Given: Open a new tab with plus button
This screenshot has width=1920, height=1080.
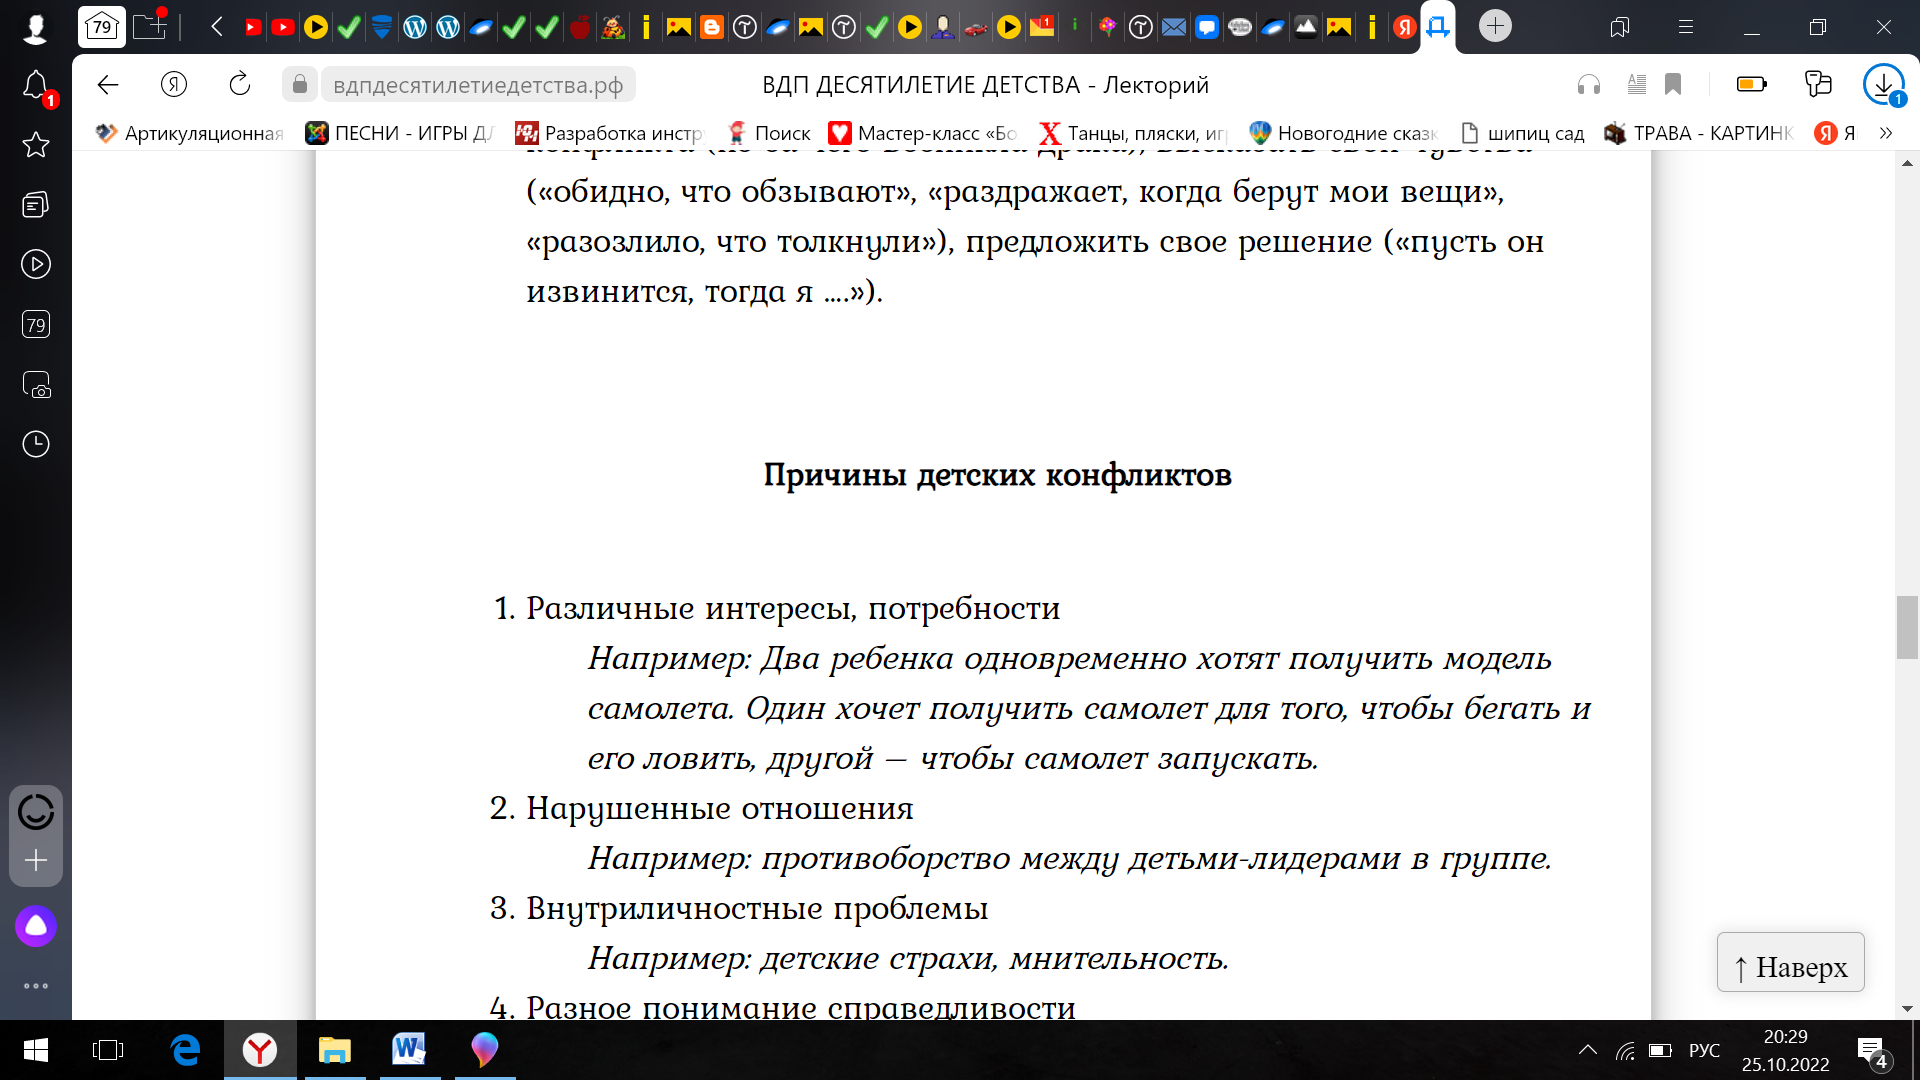Looking at the screenshot, I should [1495, 26].
